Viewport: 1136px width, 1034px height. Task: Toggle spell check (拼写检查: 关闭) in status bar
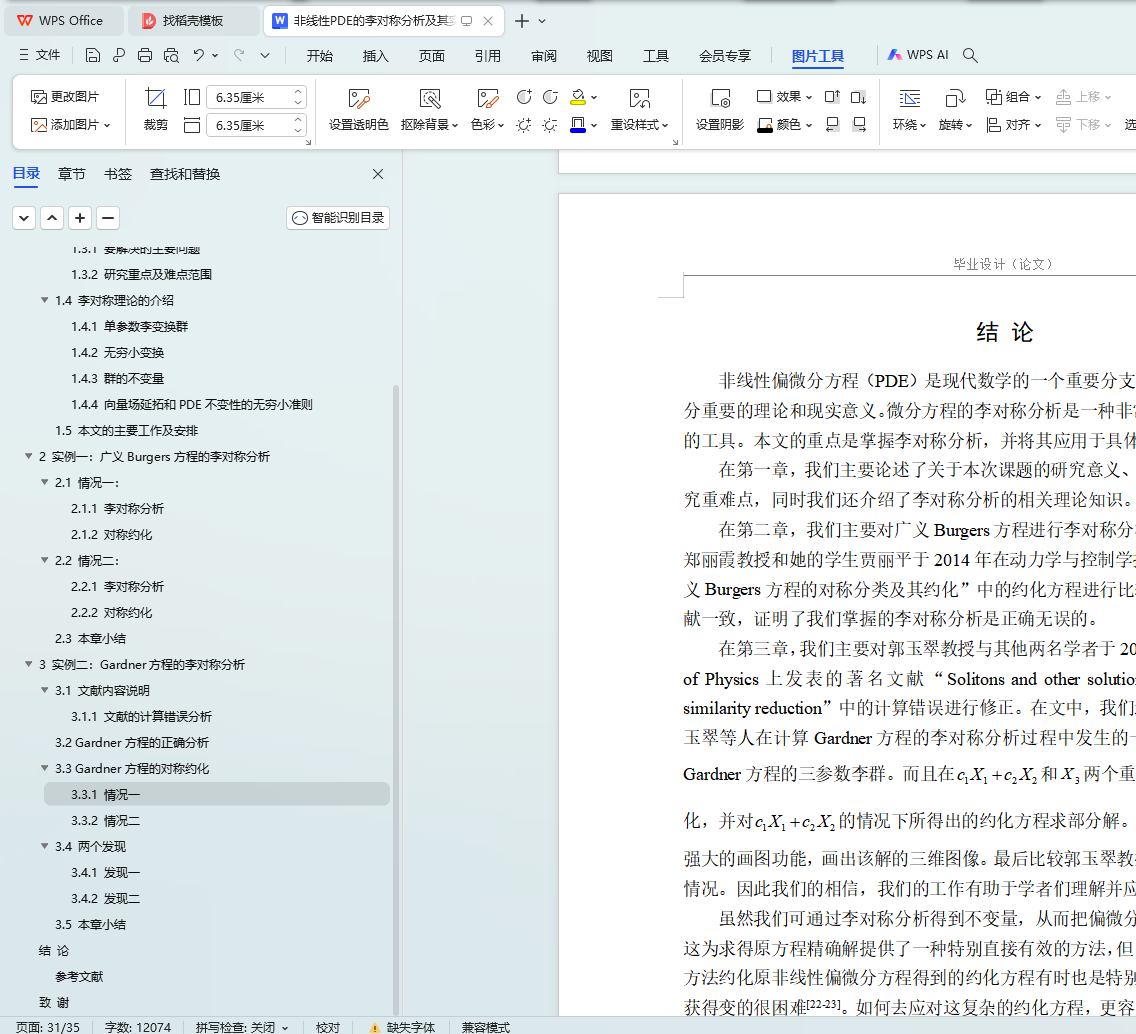click(242, 1027)
